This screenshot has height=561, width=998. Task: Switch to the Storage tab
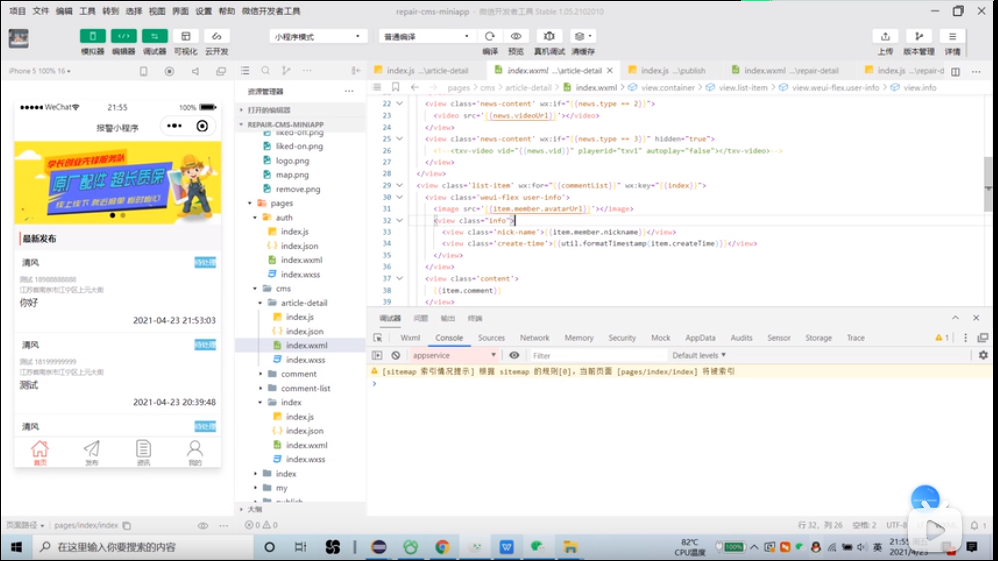(819, 338)
